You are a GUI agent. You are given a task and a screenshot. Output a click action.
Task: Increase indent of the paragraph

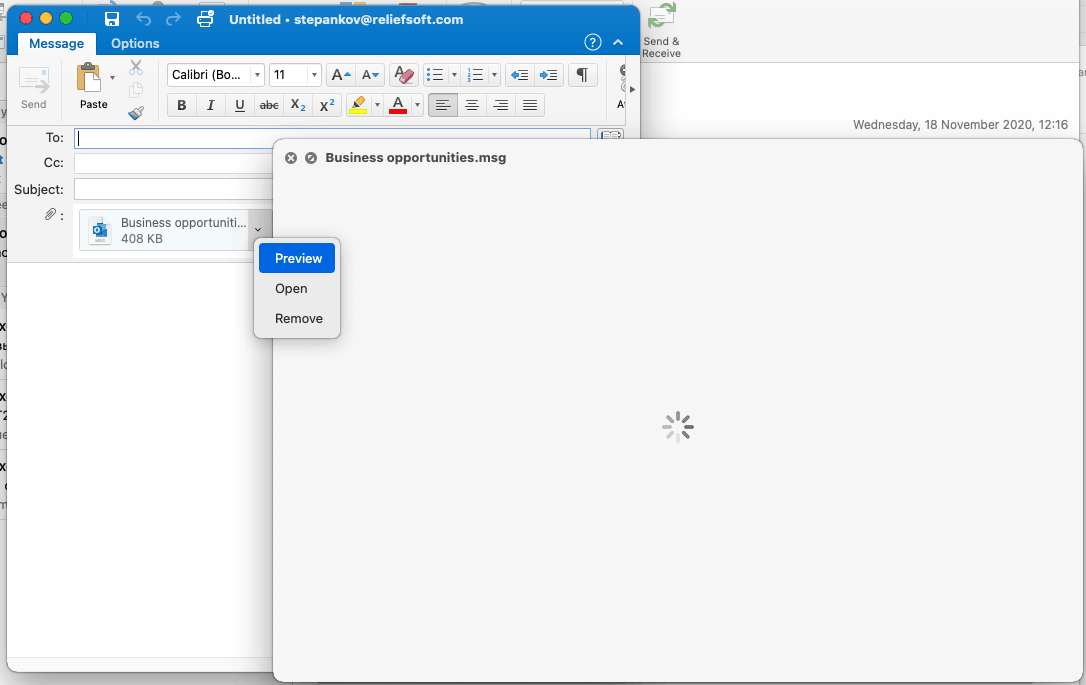548,75
